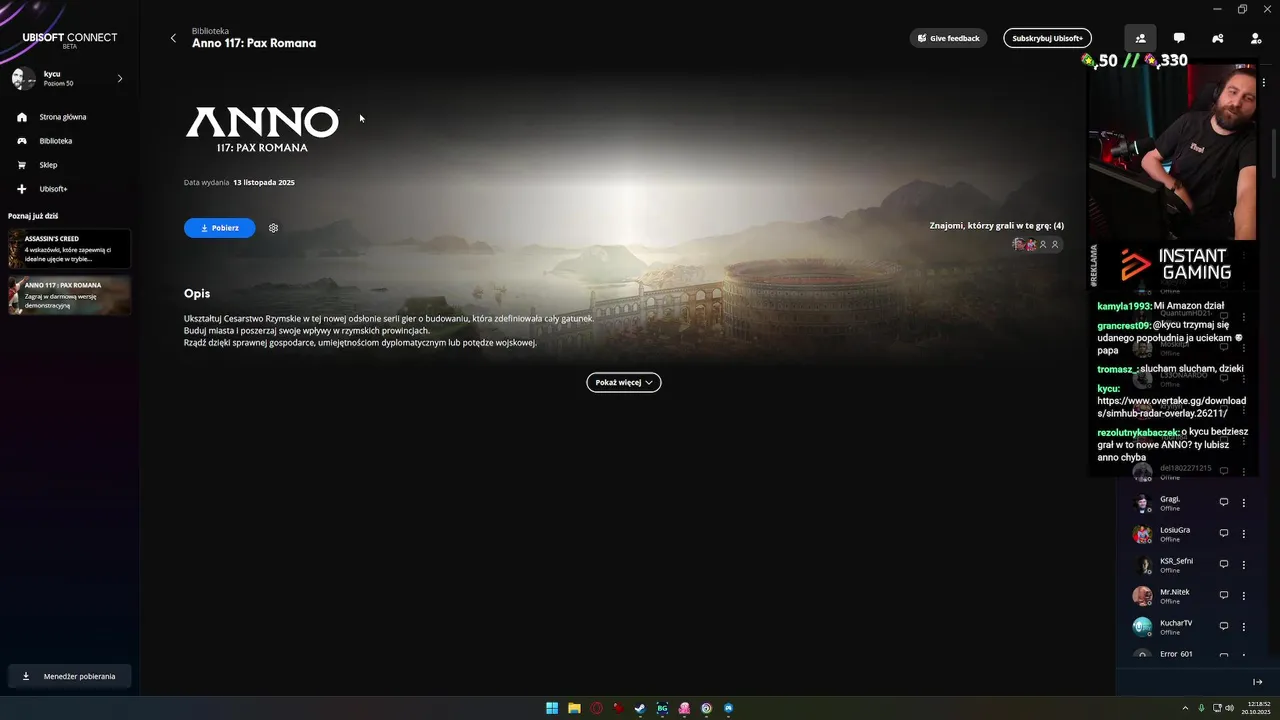The image size is (1280, 720).
Task: Expand the kycu profile chevron
Action: [x=120, y=78]
